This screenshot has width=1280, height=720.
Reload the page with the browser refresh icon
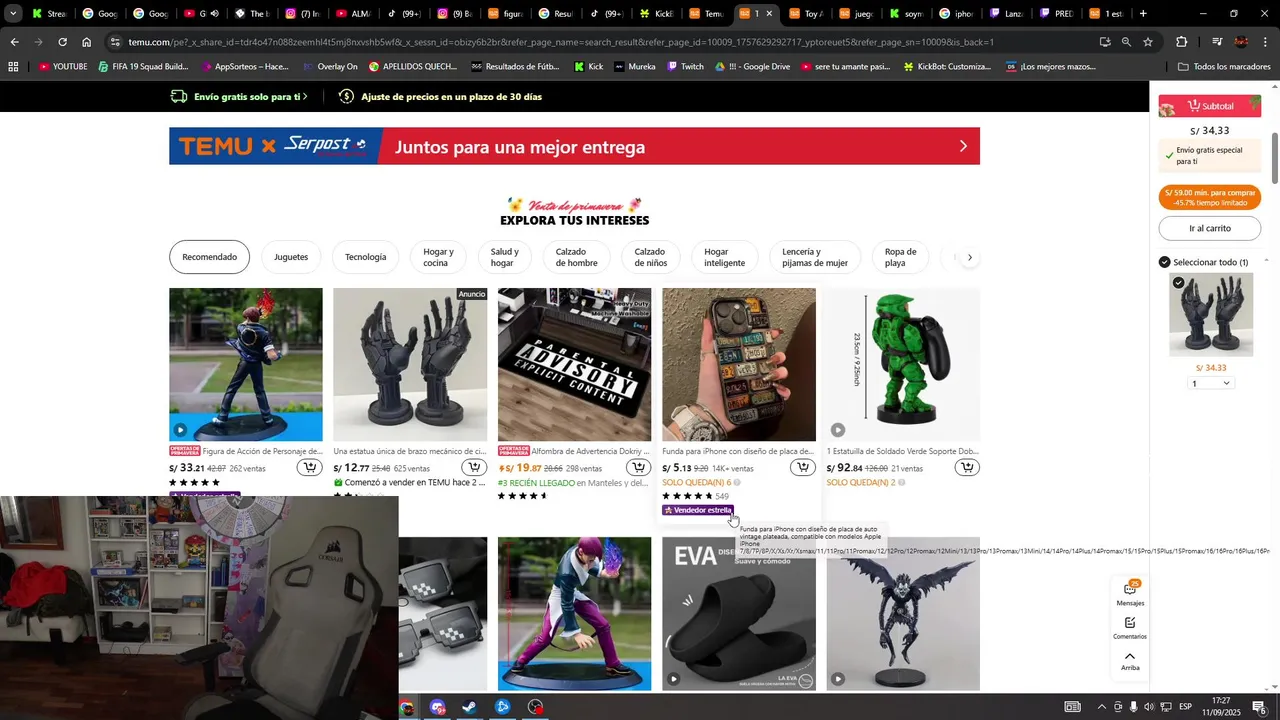tap(62, 42)
